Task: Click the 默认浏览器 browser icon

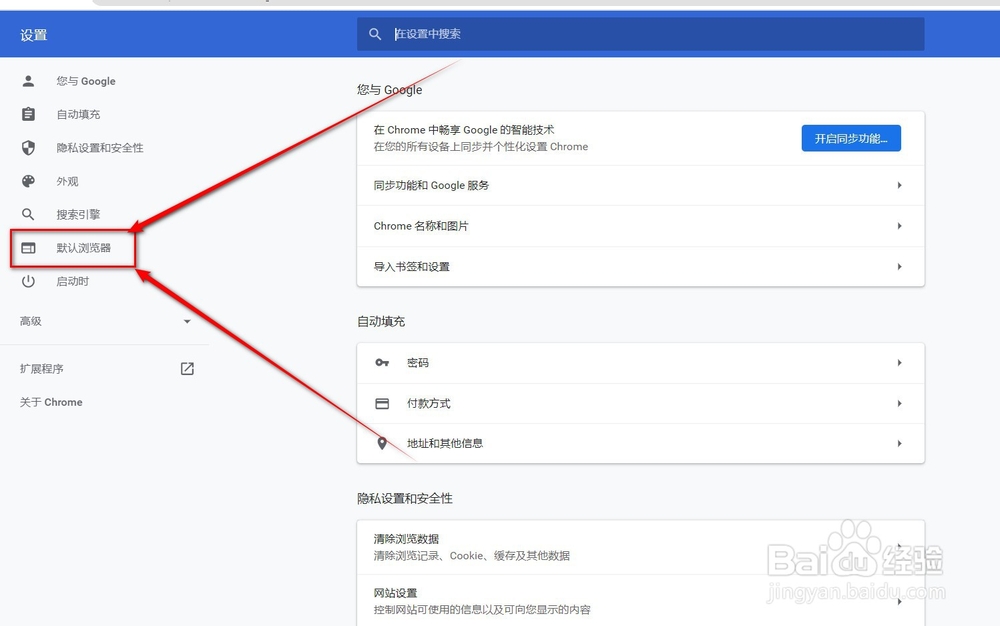Action: tap(28, 247)
